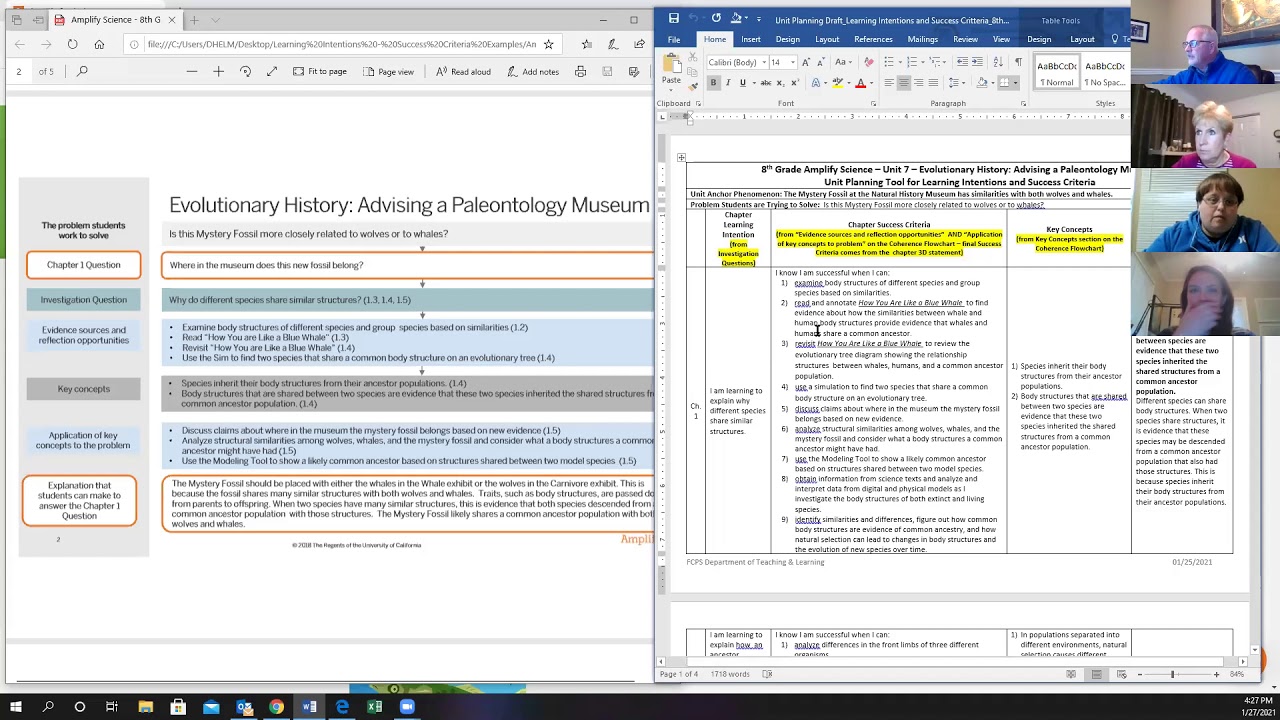Print the PDF document
This screenshot has height=720, width=1280.
click(x=580, y=71)
